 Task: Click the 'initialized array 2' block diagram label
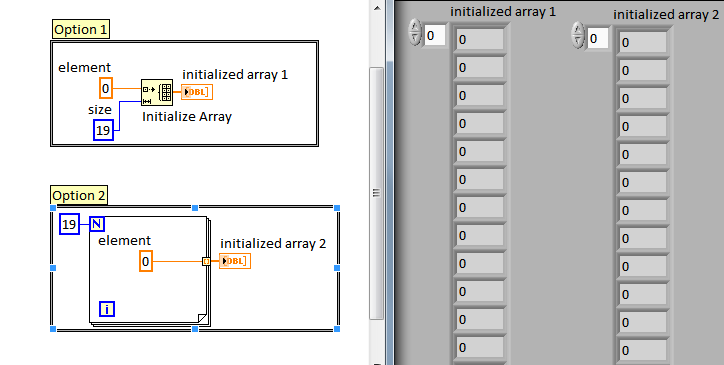tap(273, 243)
